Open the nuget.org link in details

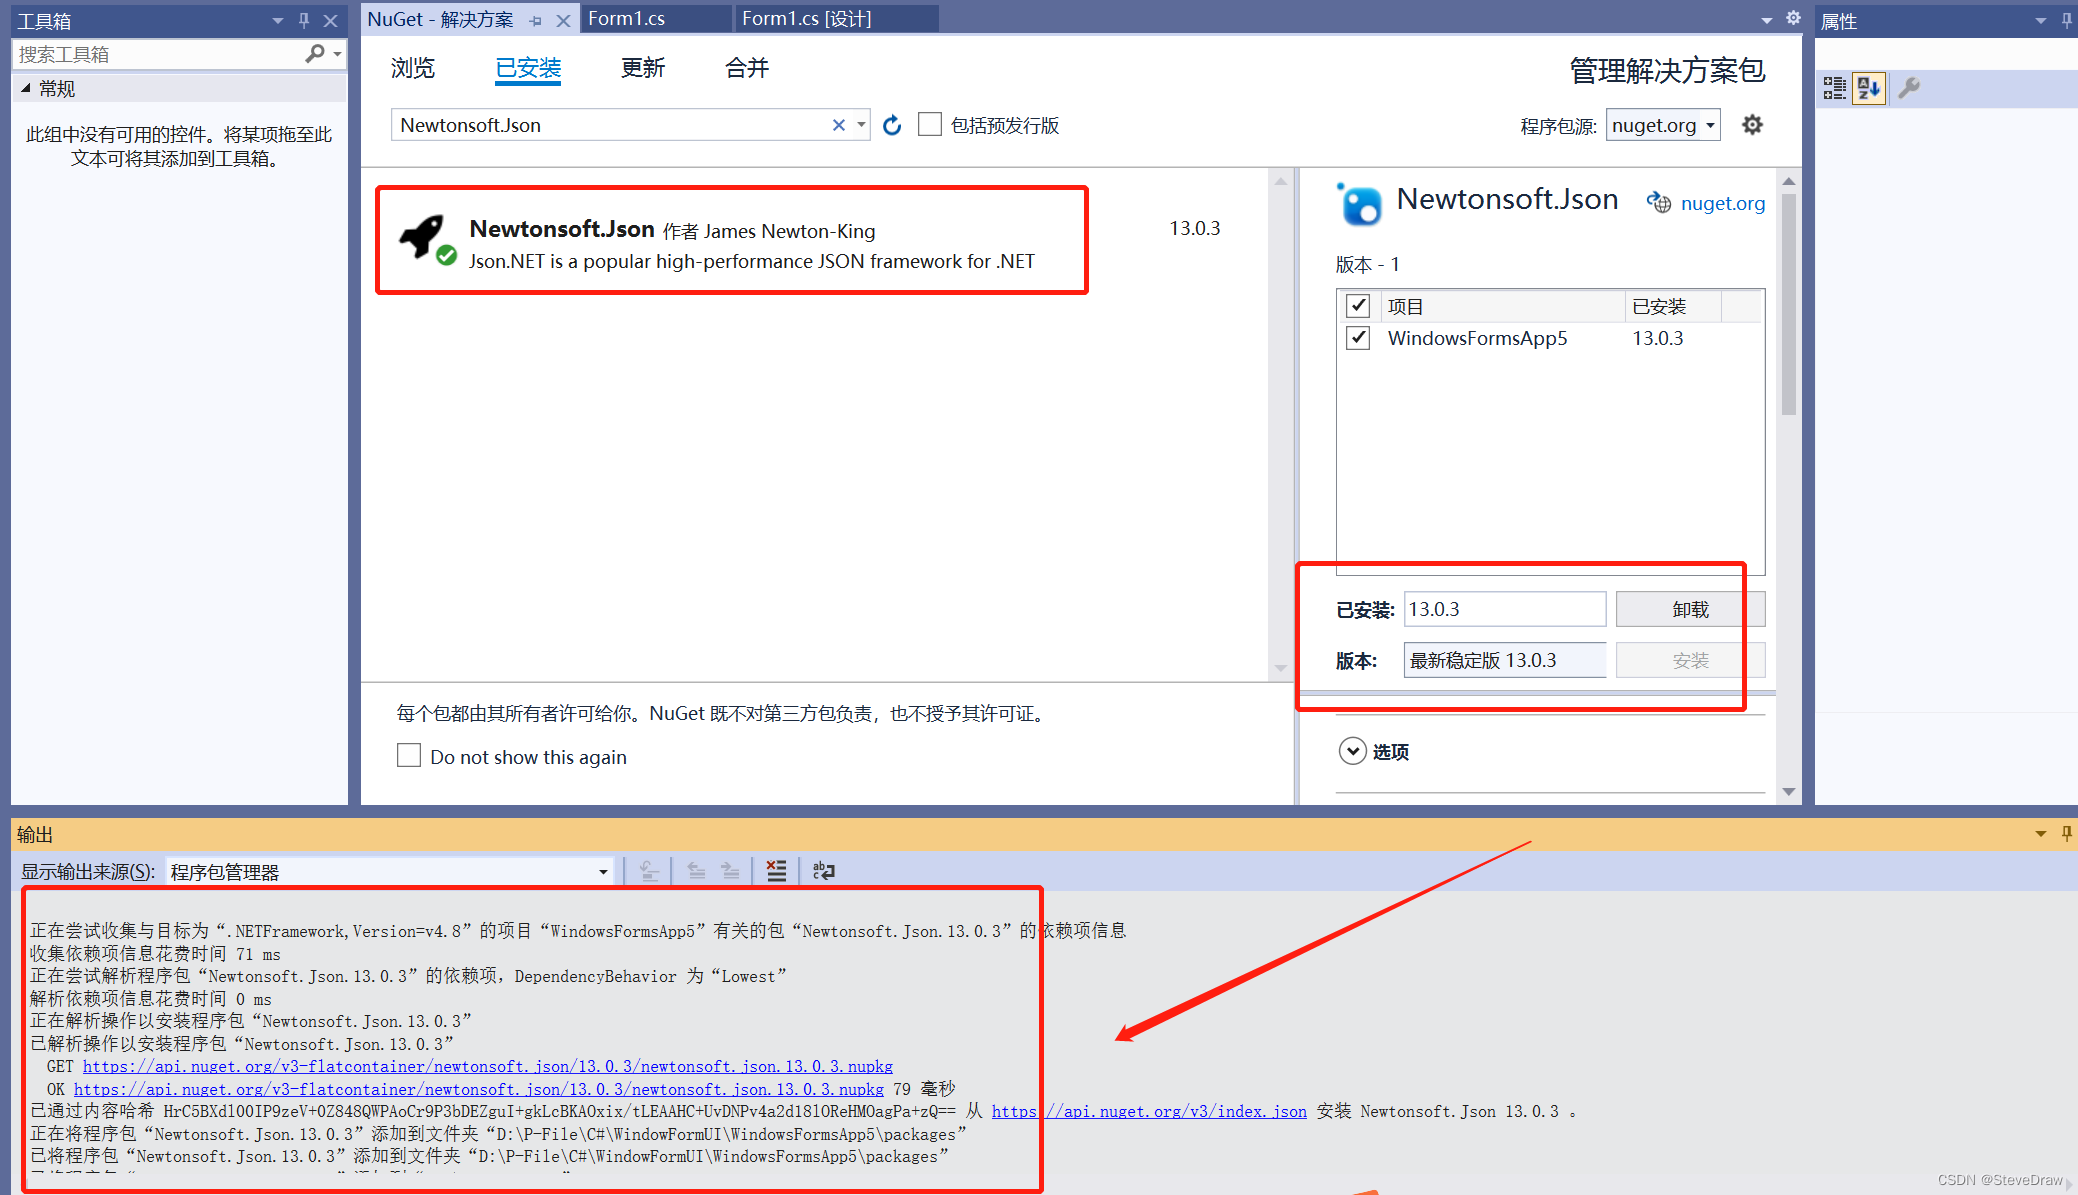point(1722,203)
